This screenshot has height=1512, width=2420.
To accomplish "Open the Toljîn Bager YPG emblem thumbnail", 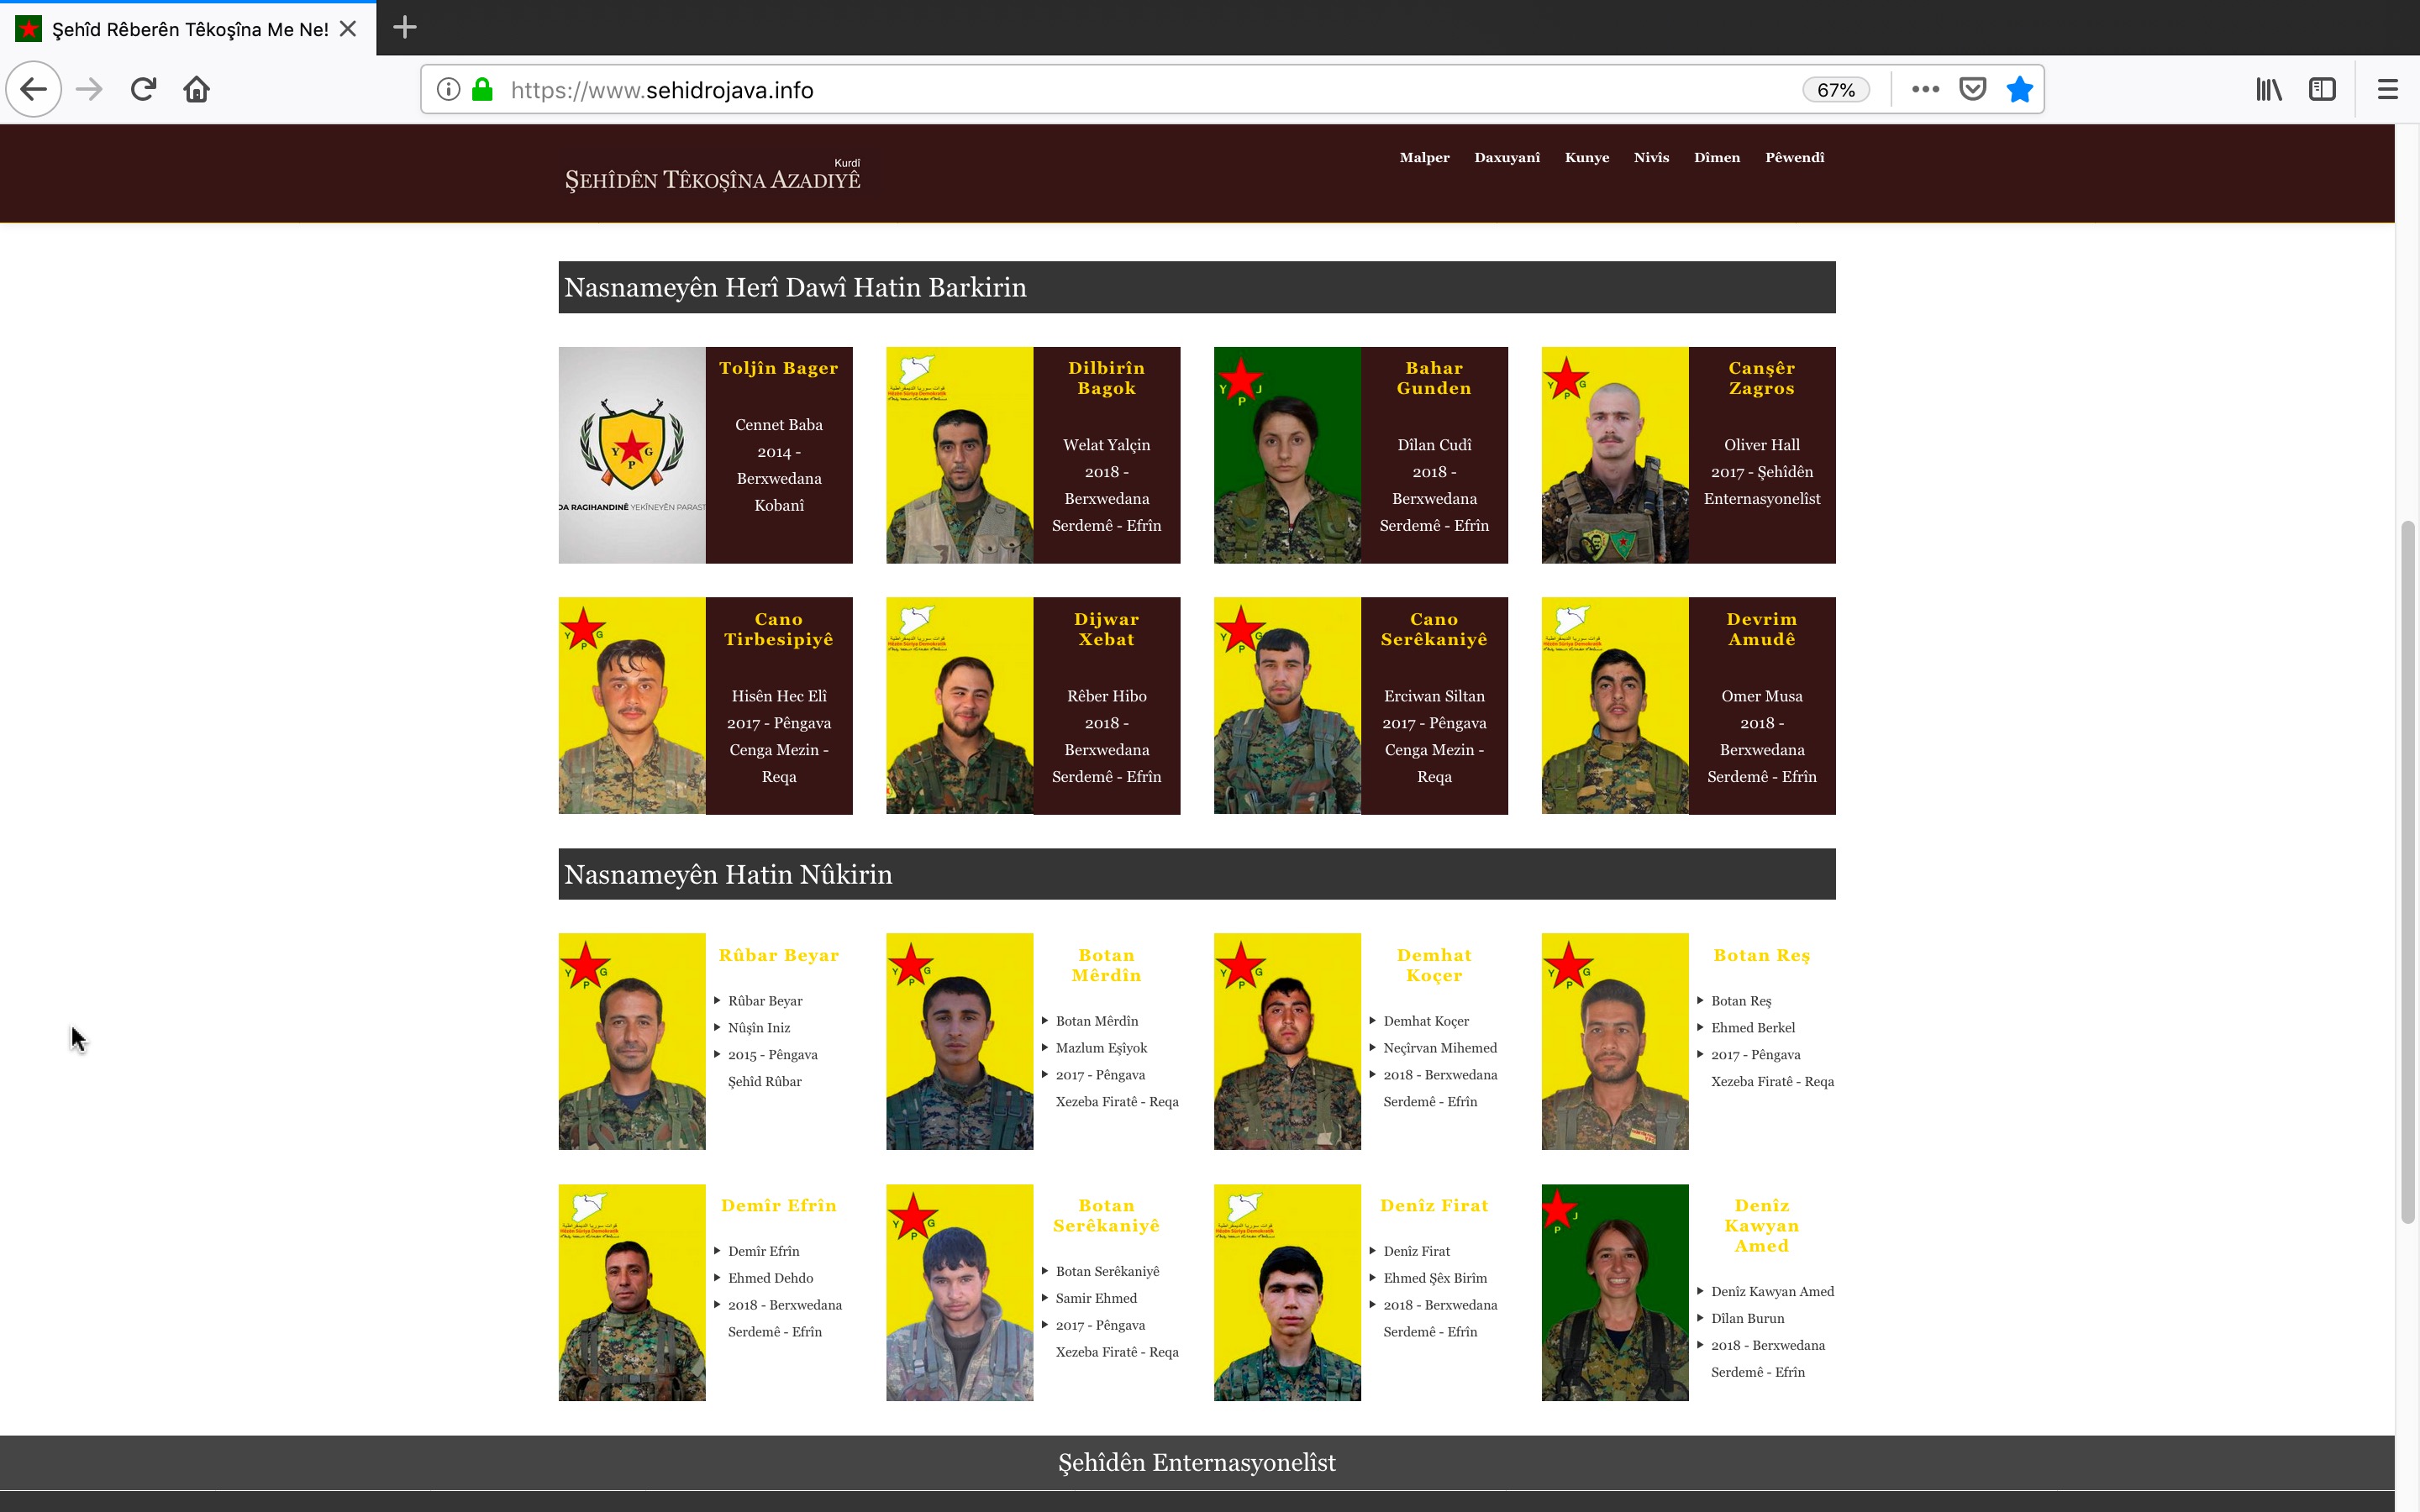I will click(631, 455).
